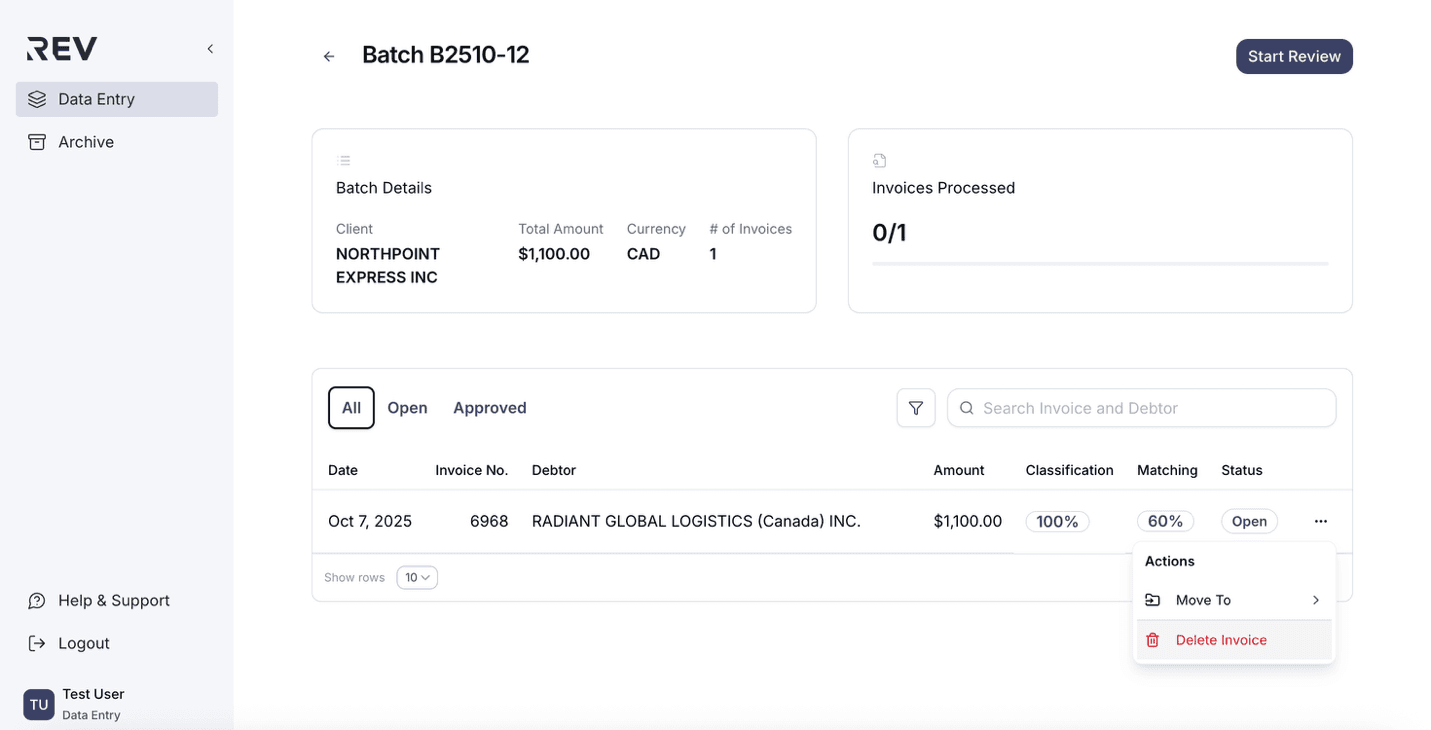
Task: Open the Show rows dropdown
Action: coord(417,578)
